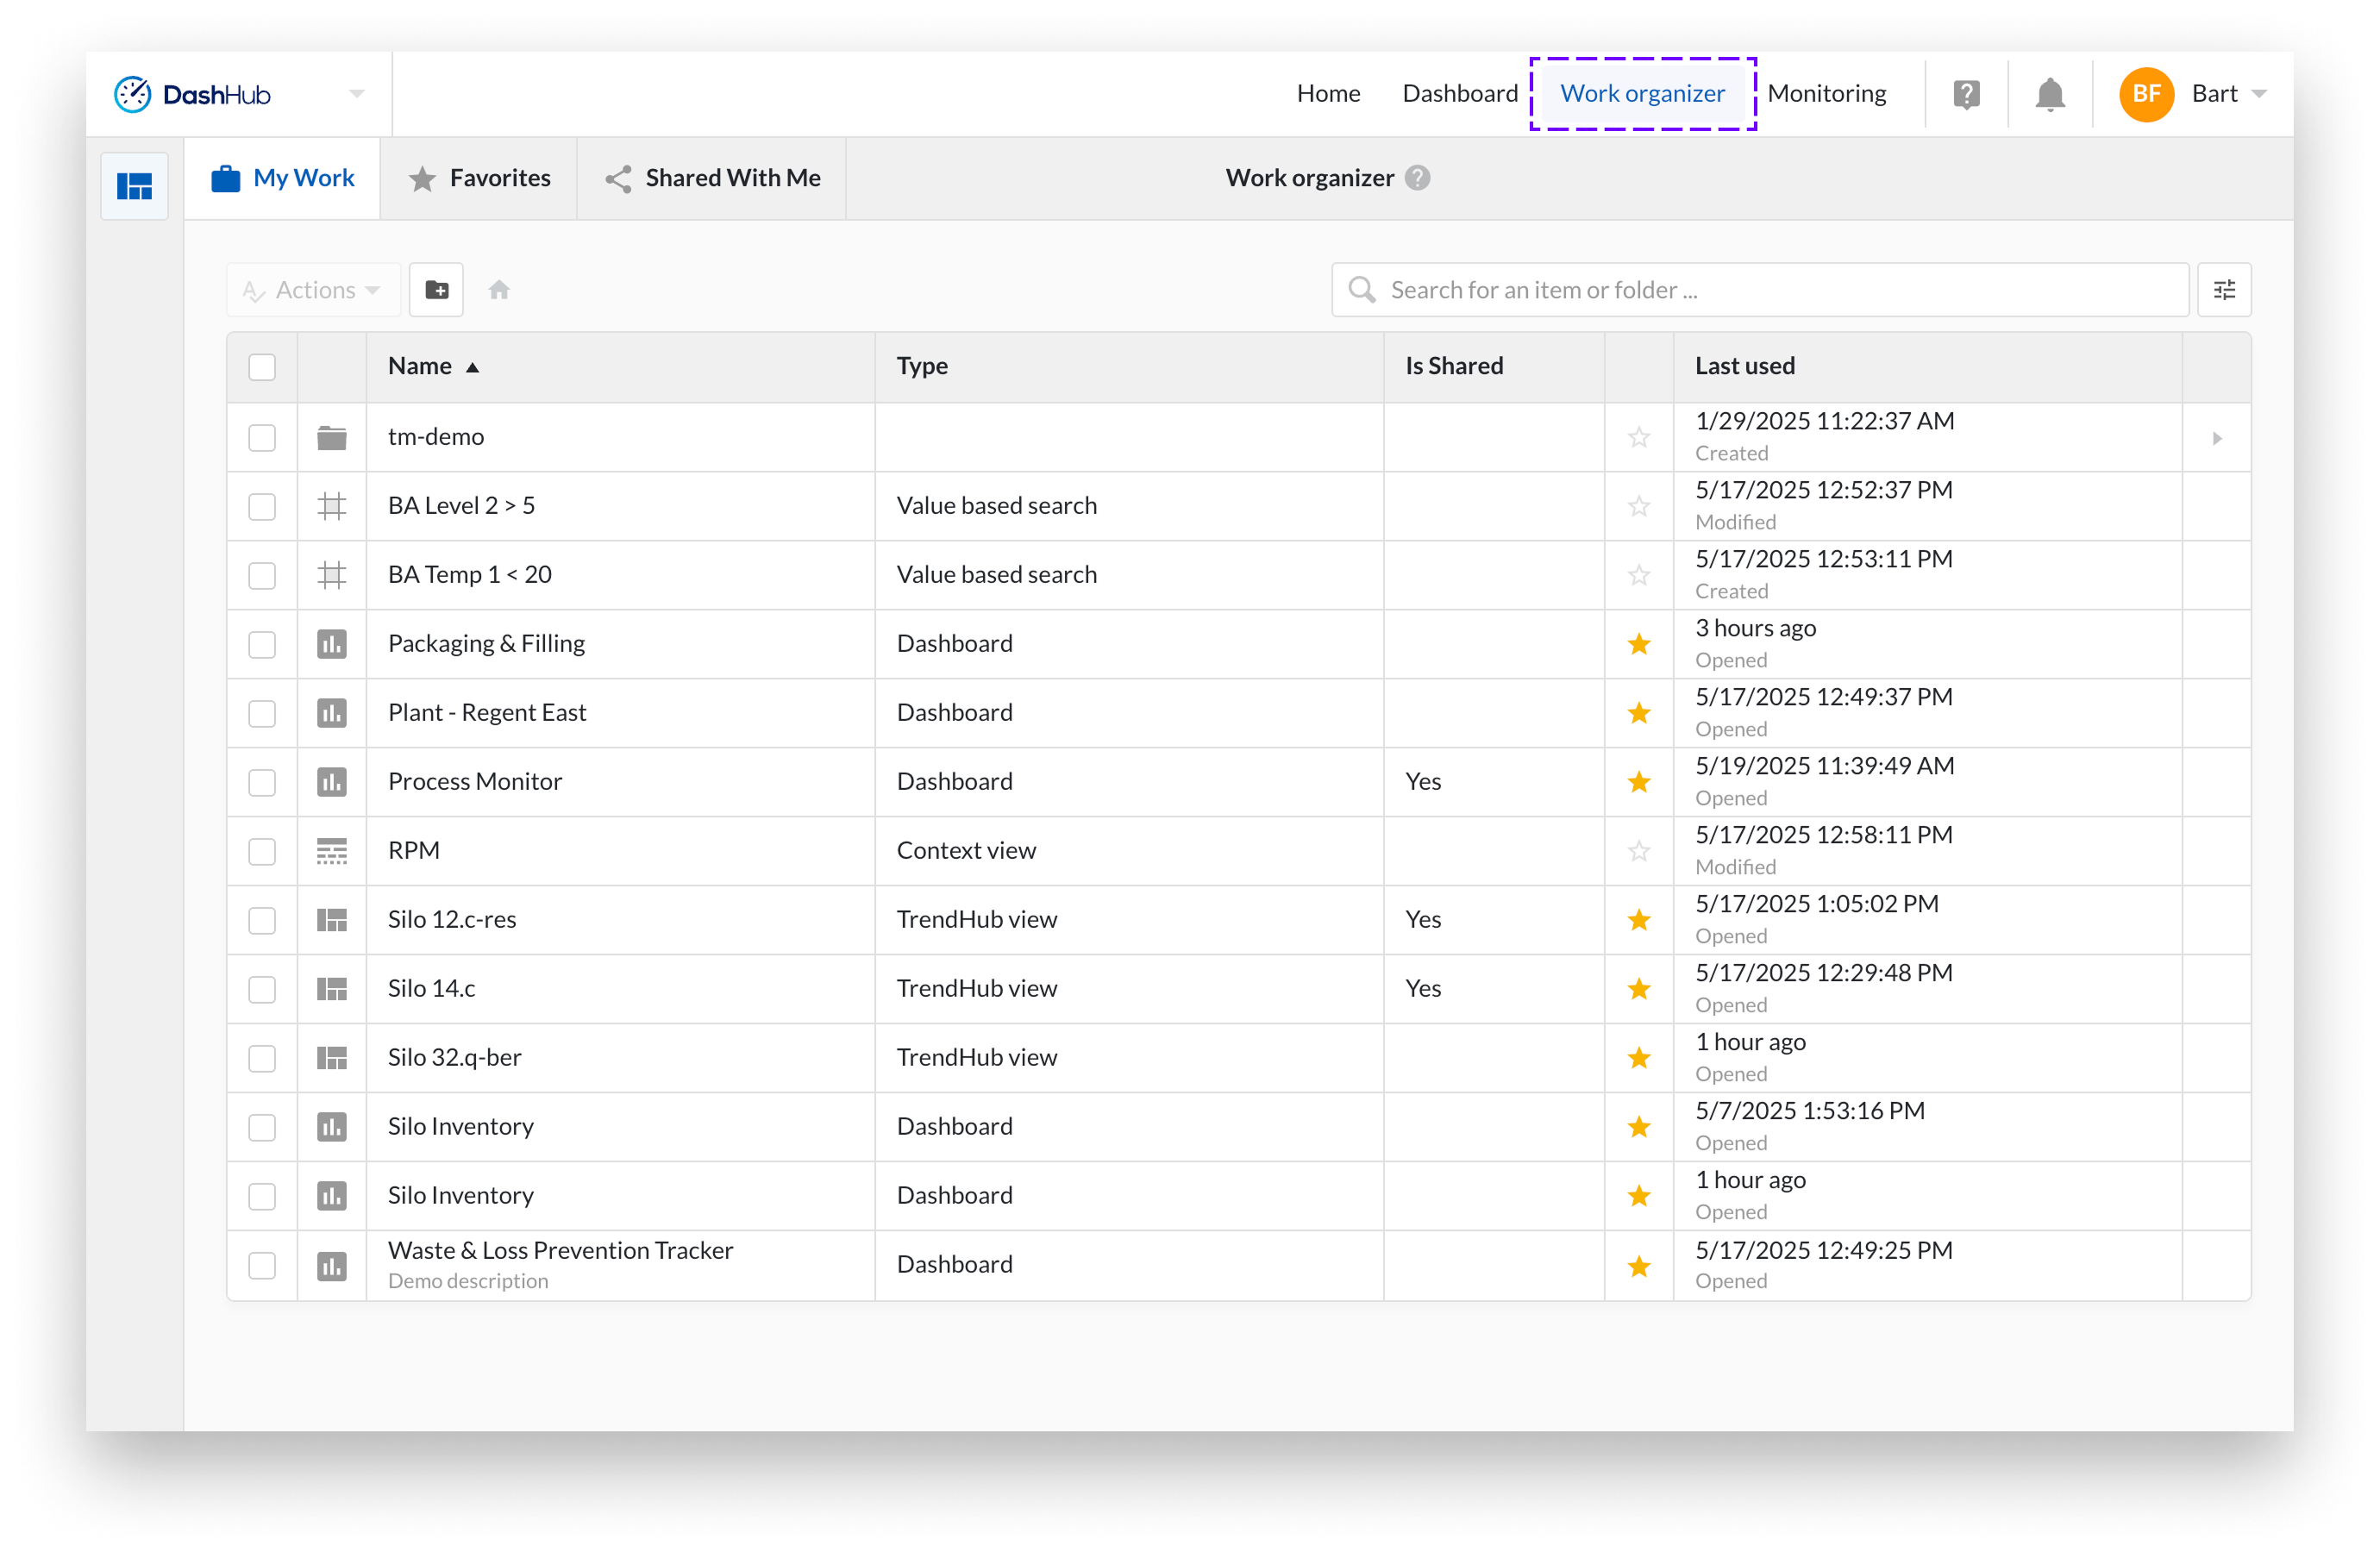Unfavorite Packaging & Filling star
Viewport: 2380px width, 1552px height.
1638,644
